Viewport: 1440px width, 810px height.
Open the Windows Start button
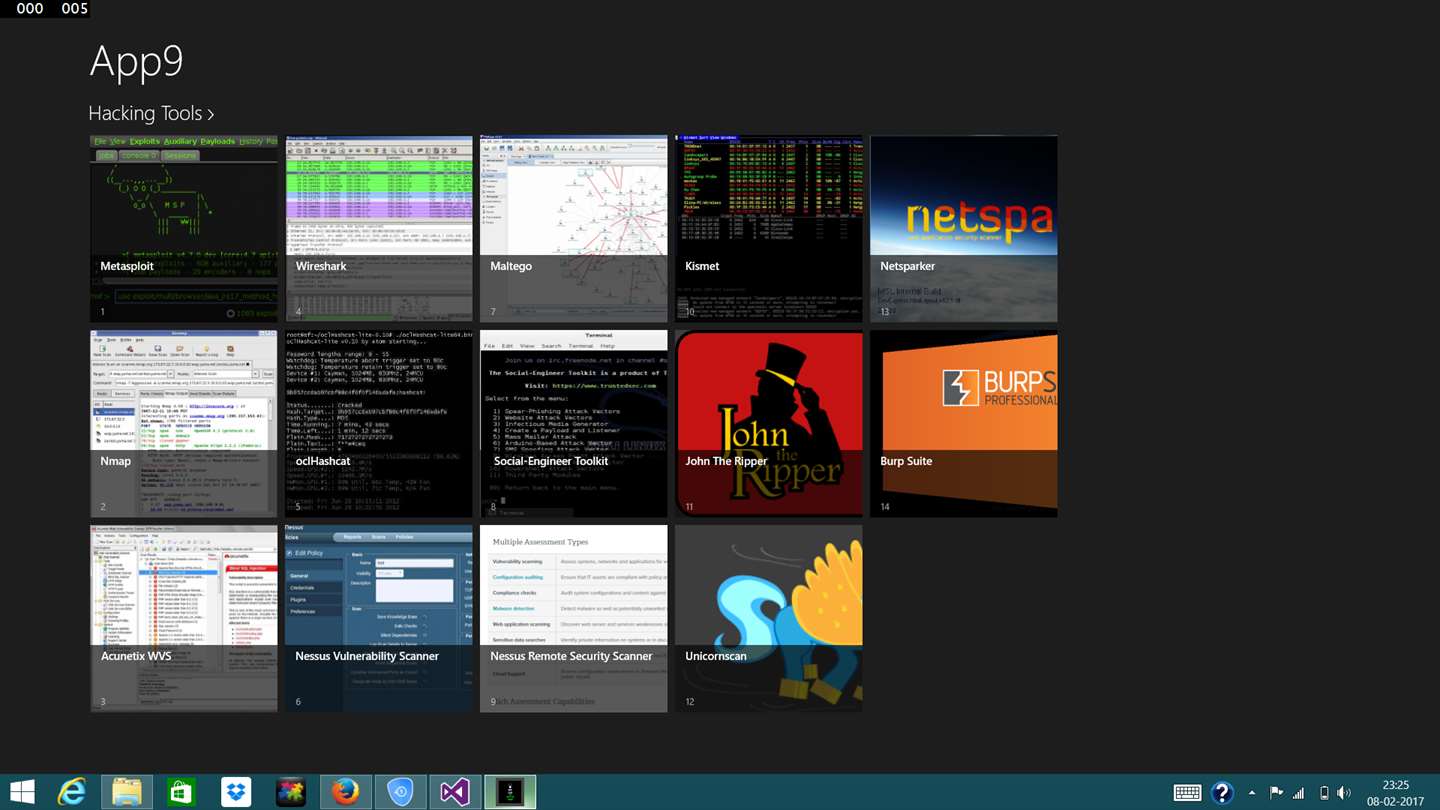coord(22,792)
